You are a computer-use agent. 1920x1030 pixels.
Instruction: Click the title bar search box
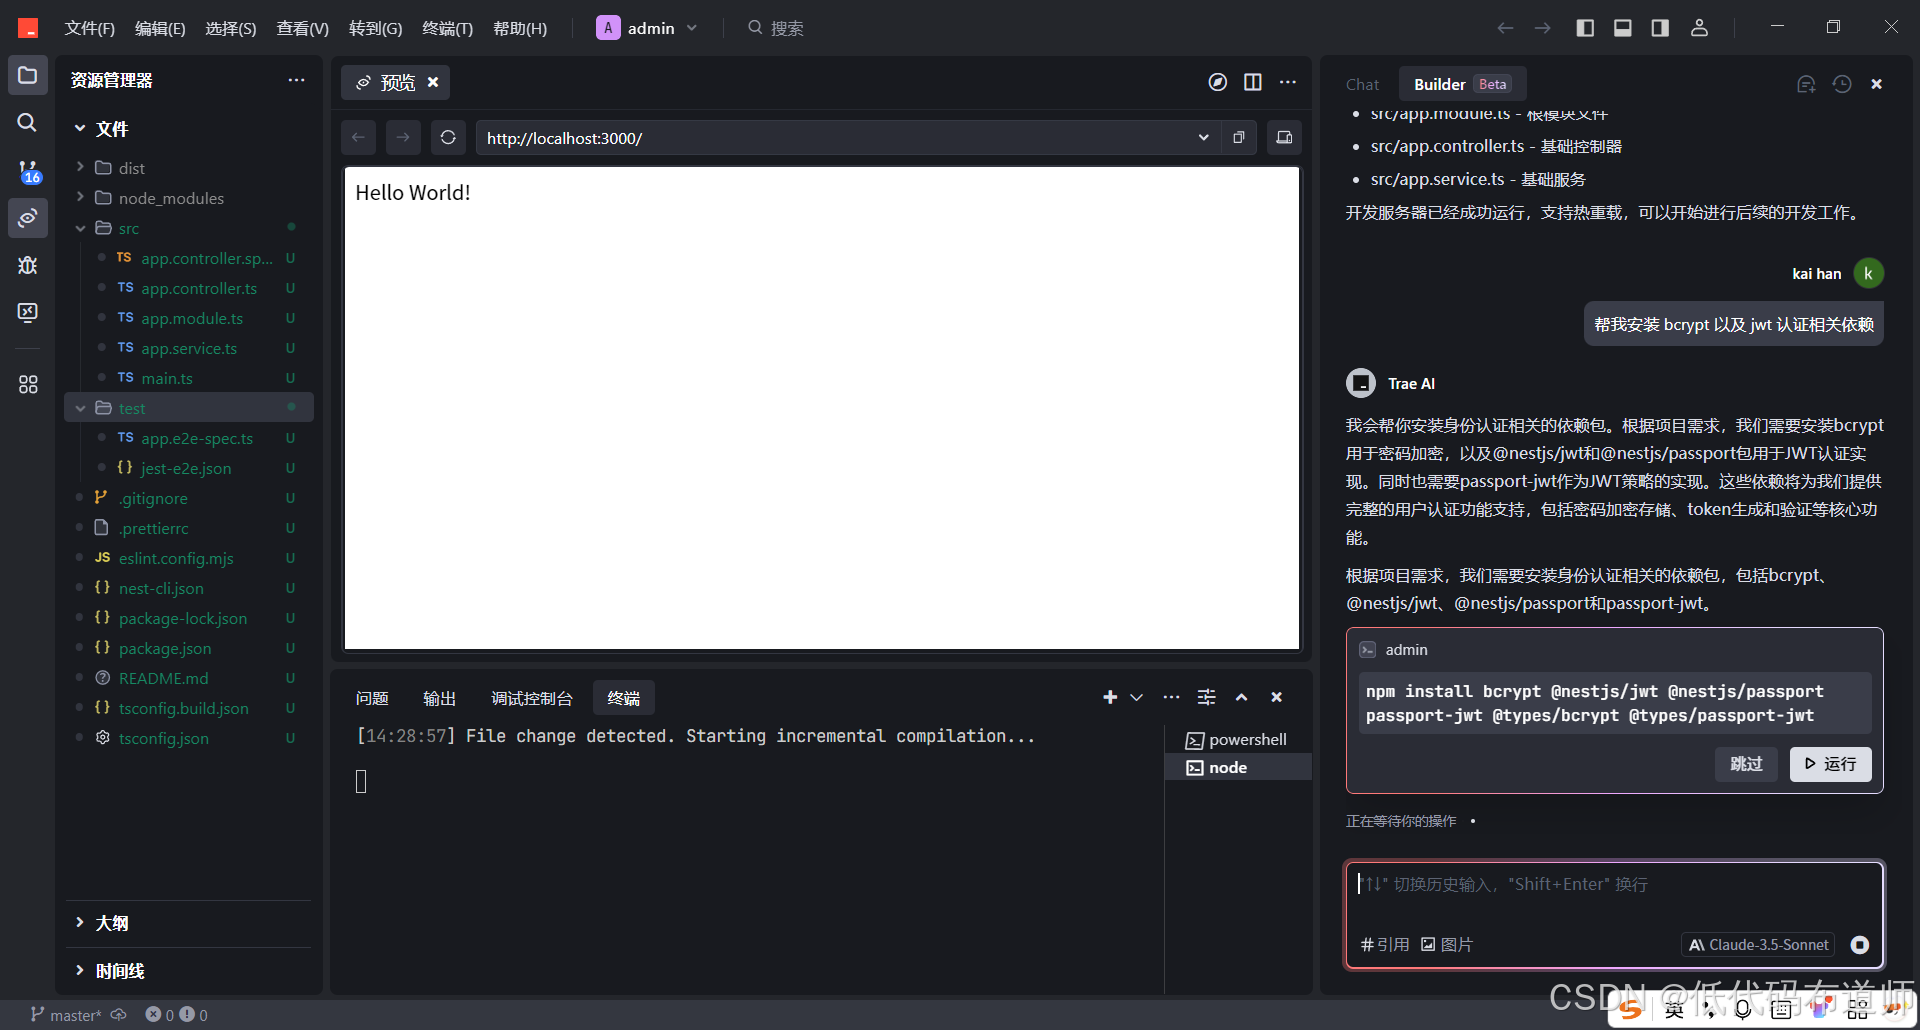click(776, 28)
